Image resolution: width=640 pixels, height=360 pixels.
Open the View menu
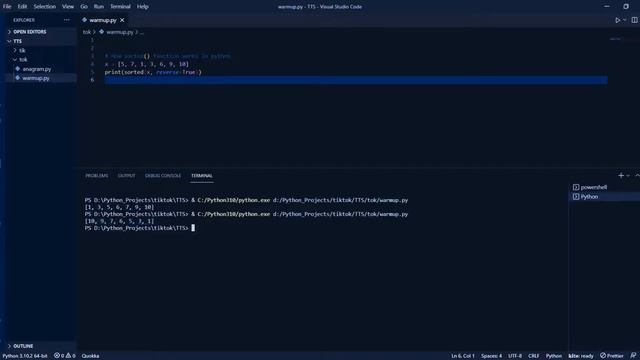[x=68, y=7]
